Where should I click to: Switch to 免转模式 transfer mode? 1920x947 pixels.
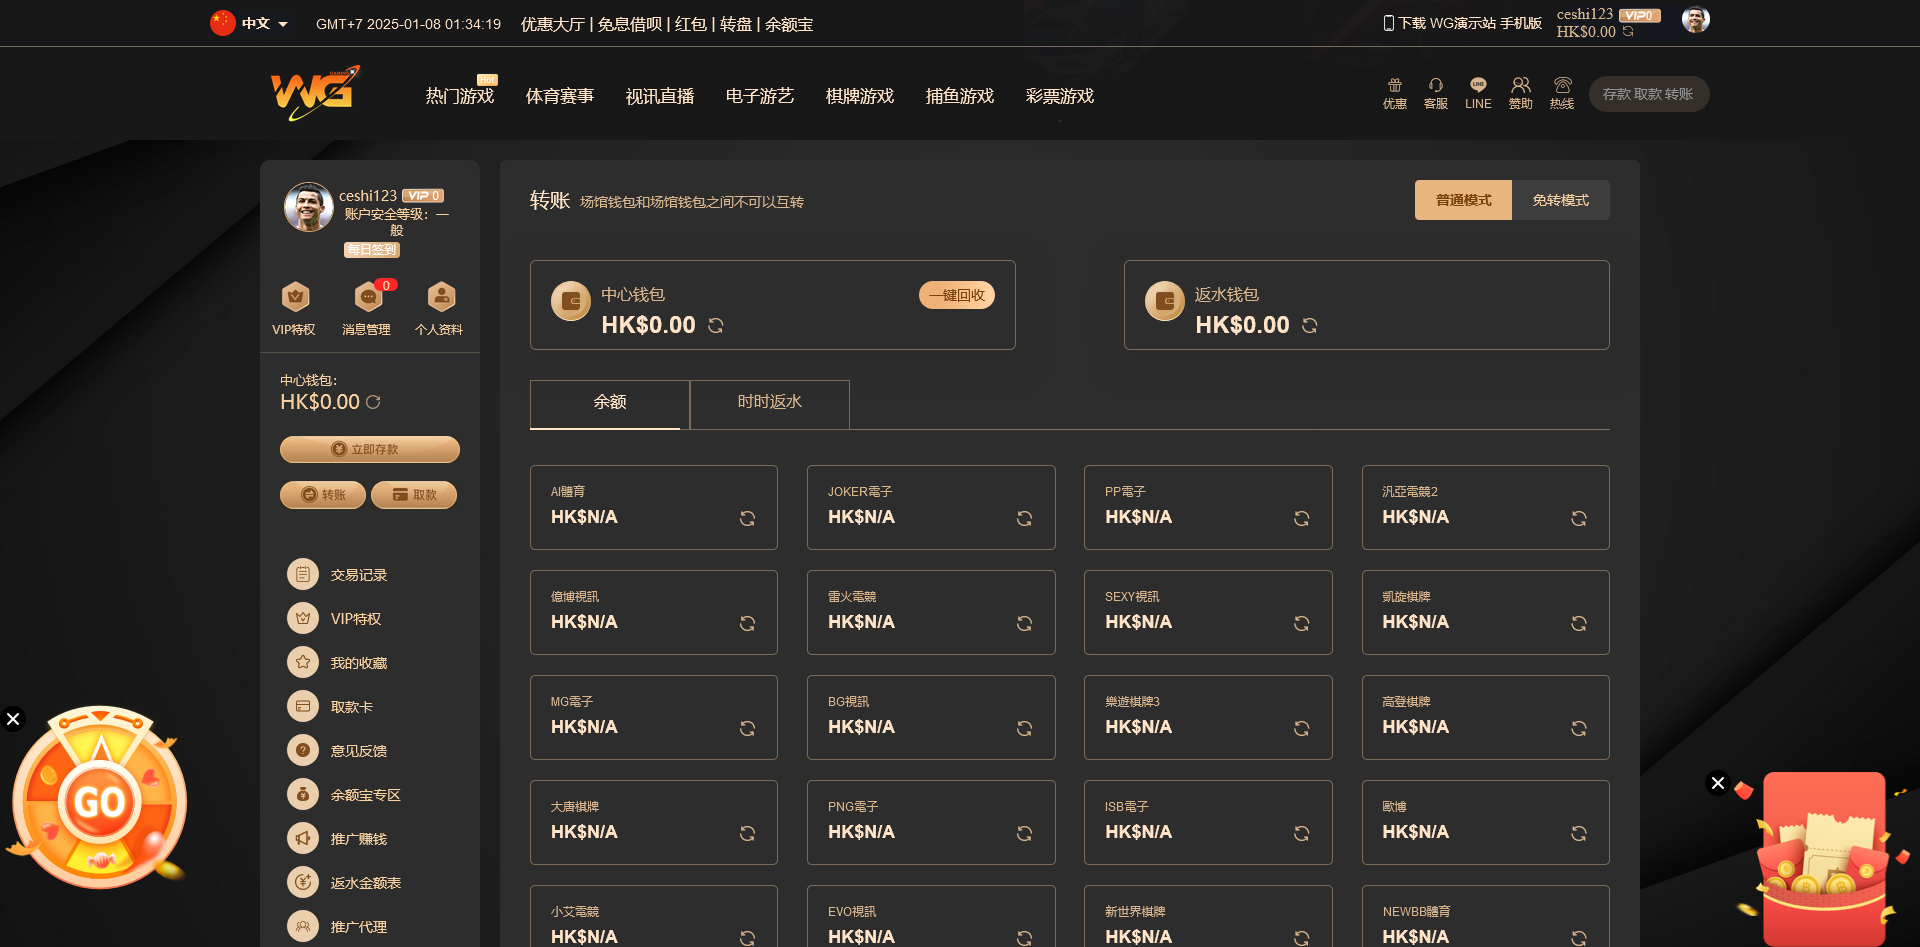pos(1560,200)
